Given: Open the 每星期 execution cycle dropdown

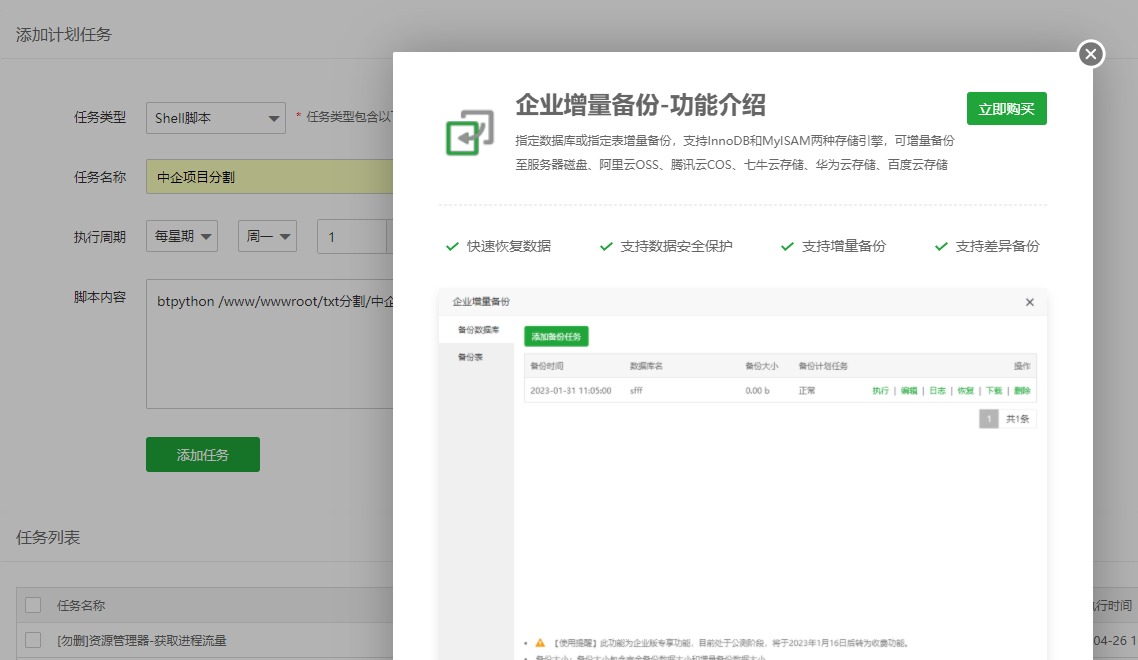Looking at the screenshot, I should [x=181, y=236].
